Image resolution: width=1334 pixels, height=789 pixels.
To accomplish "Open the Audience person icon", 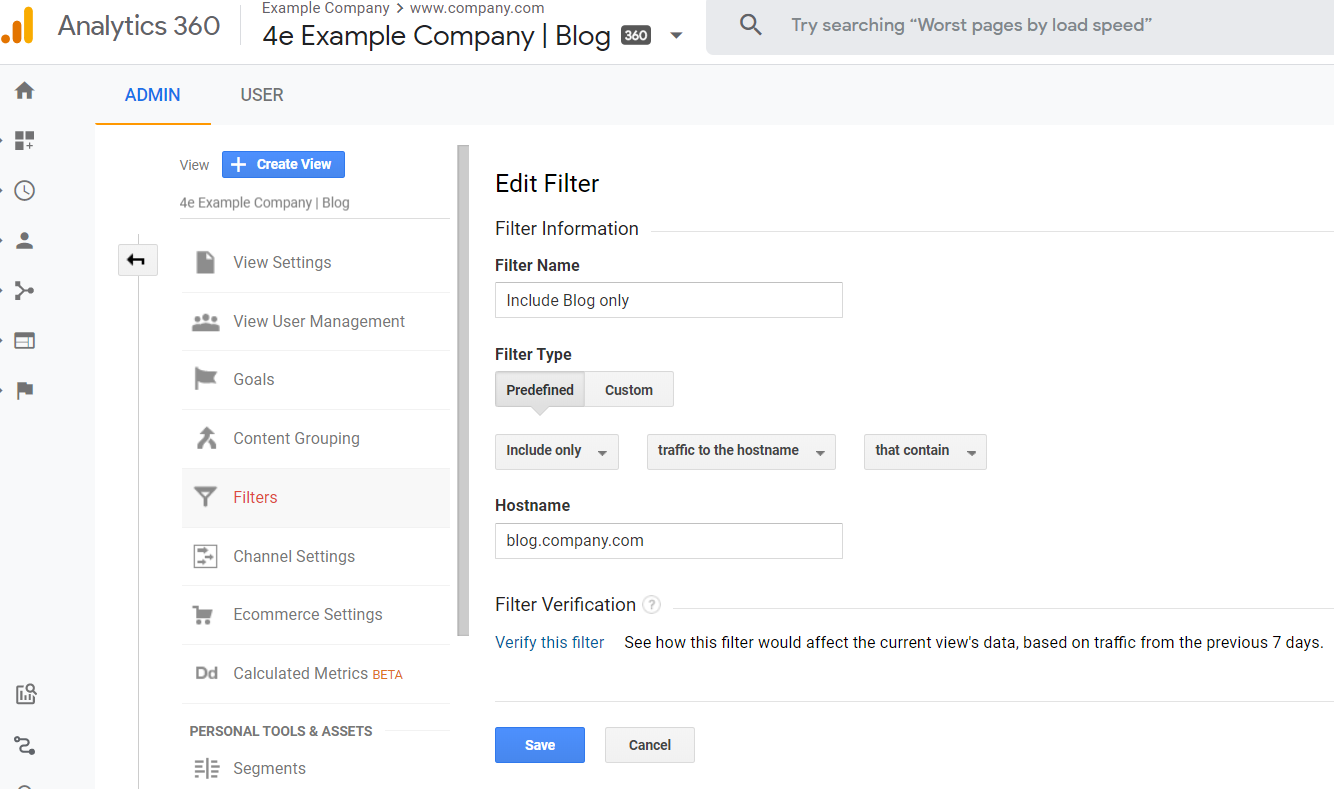I will [x=25, y=241].
